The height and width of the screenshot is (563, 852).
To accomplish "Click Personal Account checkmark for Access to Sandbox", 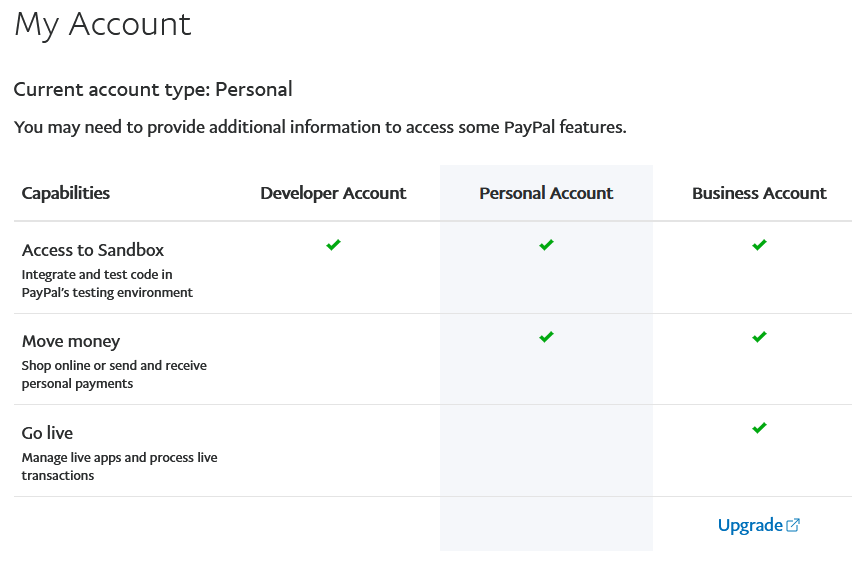I will click(x=546, y=245).
